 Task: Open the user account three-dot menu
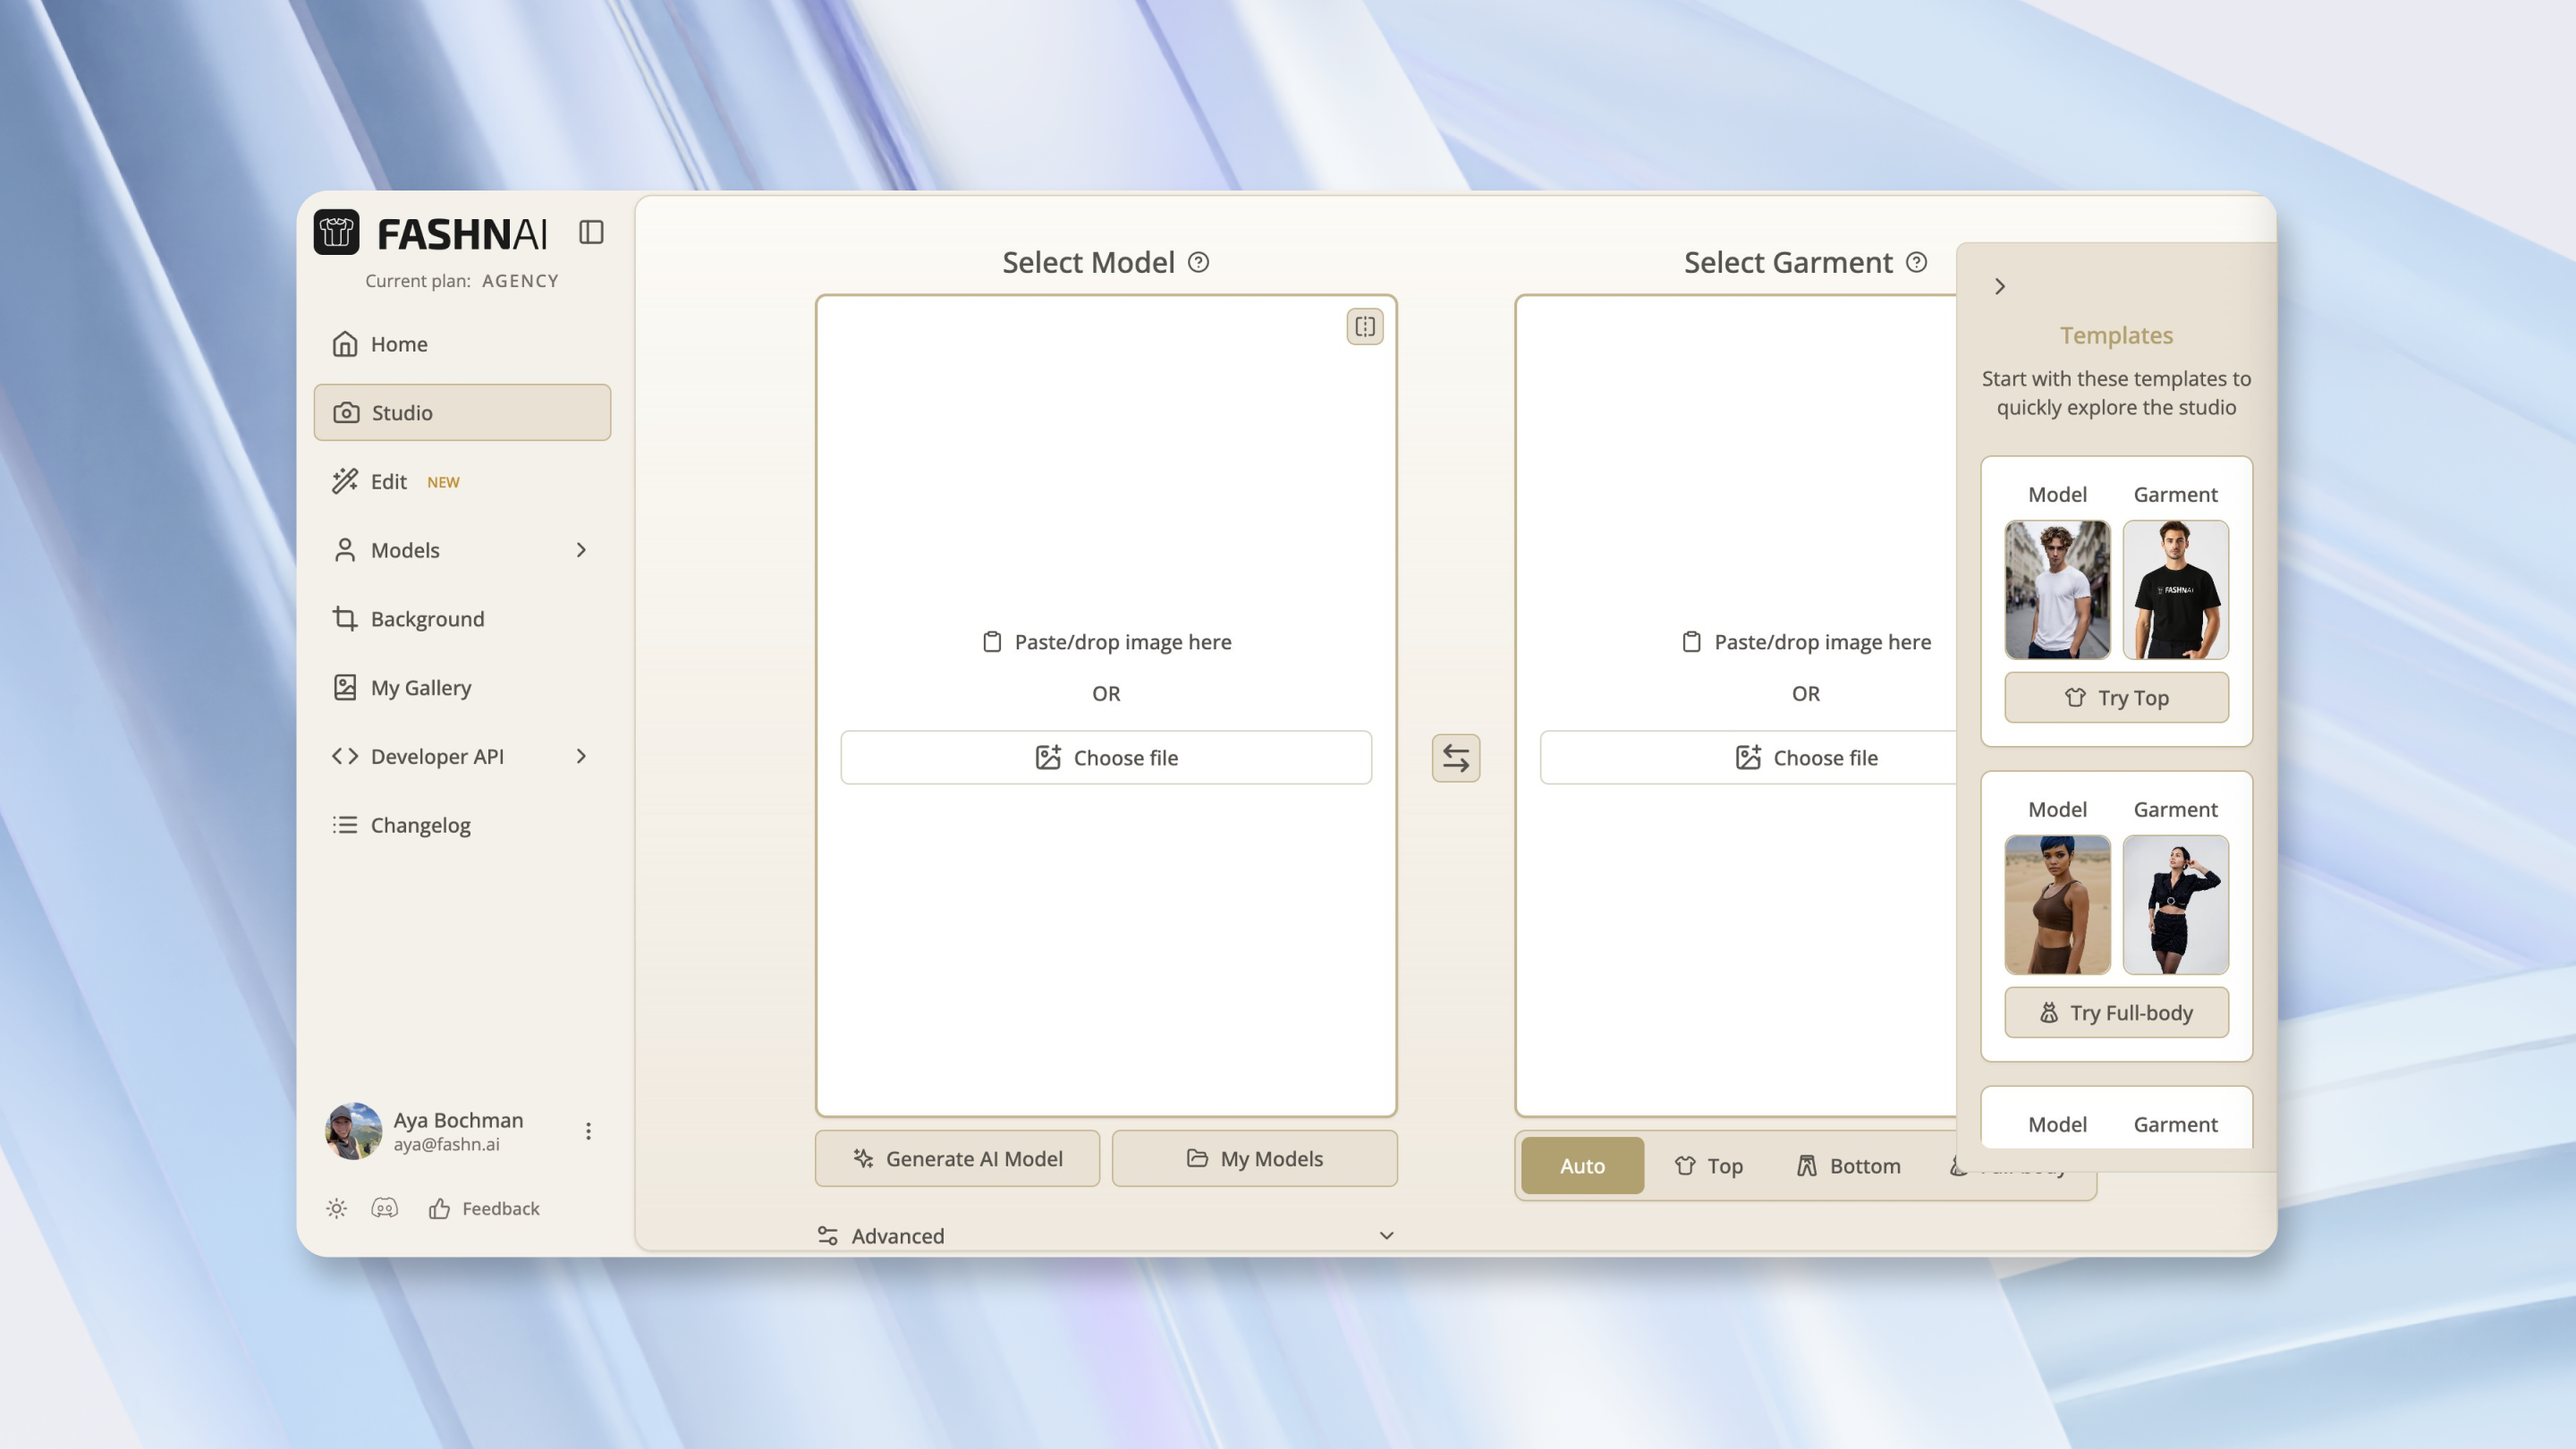[x=588, y=1131]
